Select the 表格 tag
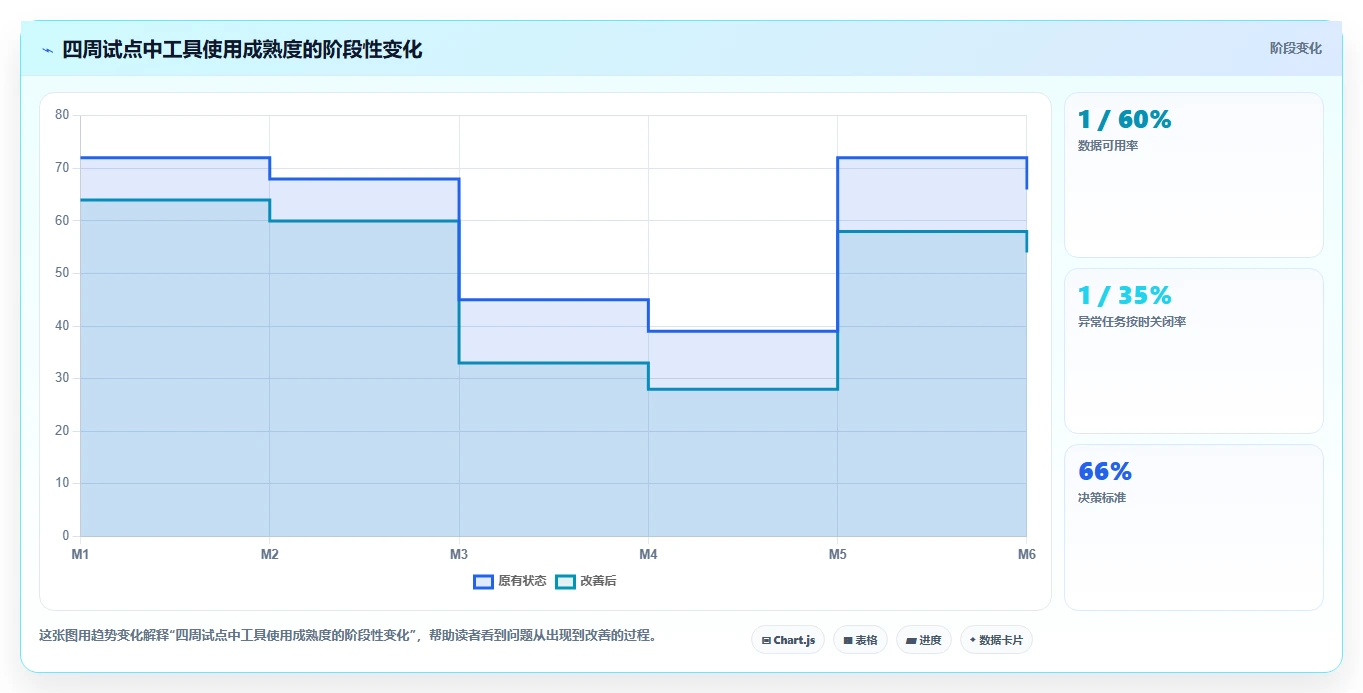 (860, 640)
